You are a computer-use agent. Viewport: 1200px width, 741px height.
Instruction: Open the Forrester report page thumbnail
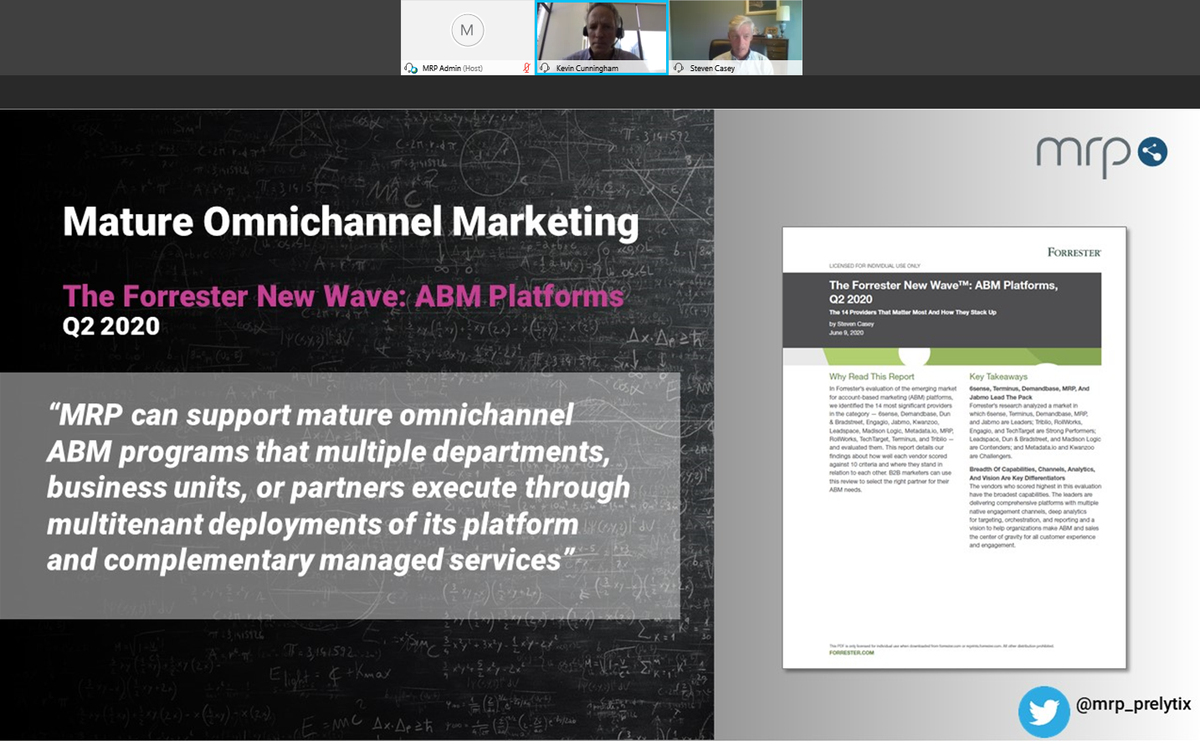click(x=954, y=448)
